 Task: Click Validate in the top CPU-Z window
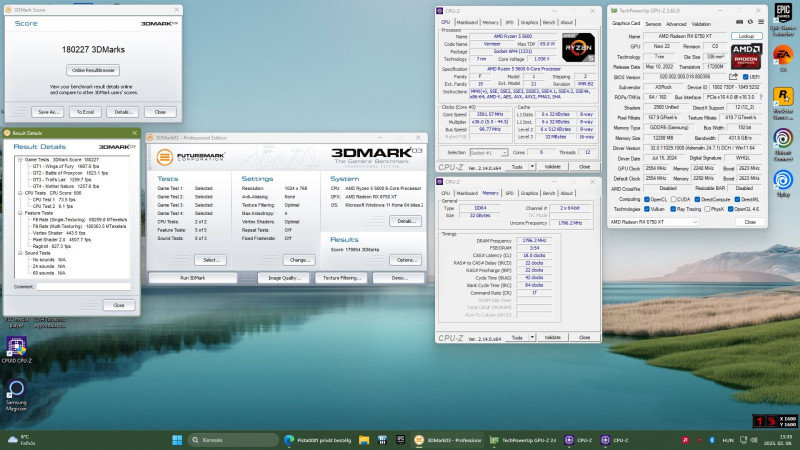(x=552, y=167)
